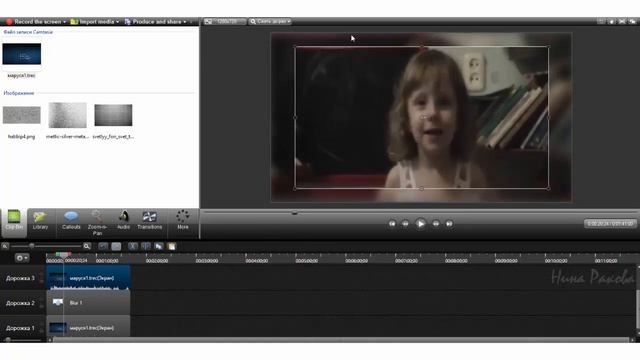This screenshot has height=360, width=640.
Task: Click the Дорожка 3 track label
Action: pyautogui.click(x=20, y=278)
